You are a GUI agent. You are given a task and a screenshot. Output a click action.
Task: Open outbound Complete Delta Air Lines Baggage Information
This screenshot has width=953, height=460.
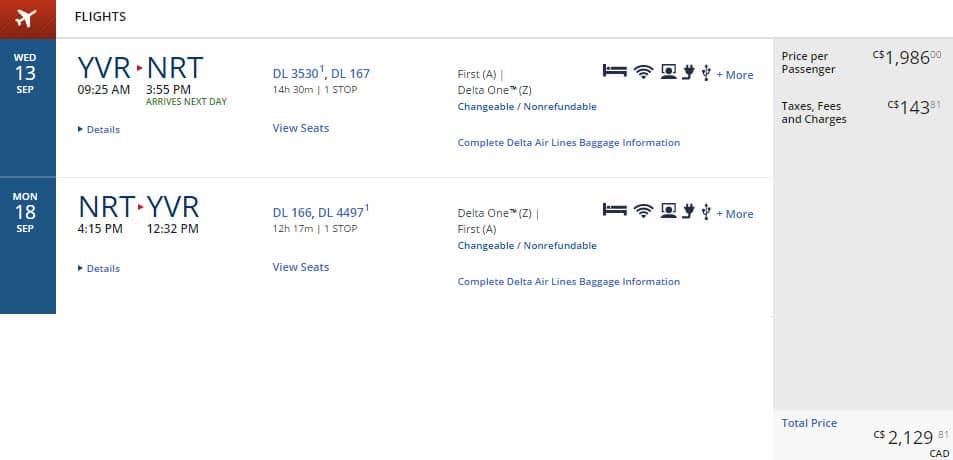click(568, 143)
